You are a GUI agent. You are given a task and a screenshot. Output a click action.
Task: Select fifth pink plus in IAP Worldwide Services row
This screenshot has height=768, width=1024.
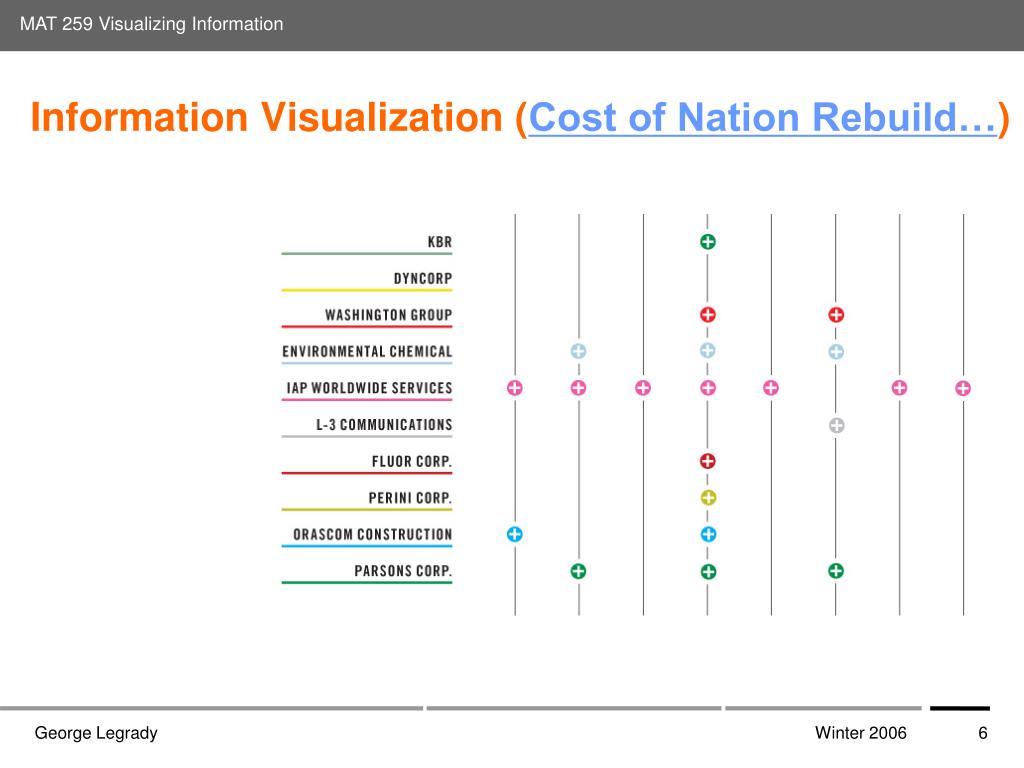click(771, 388)
